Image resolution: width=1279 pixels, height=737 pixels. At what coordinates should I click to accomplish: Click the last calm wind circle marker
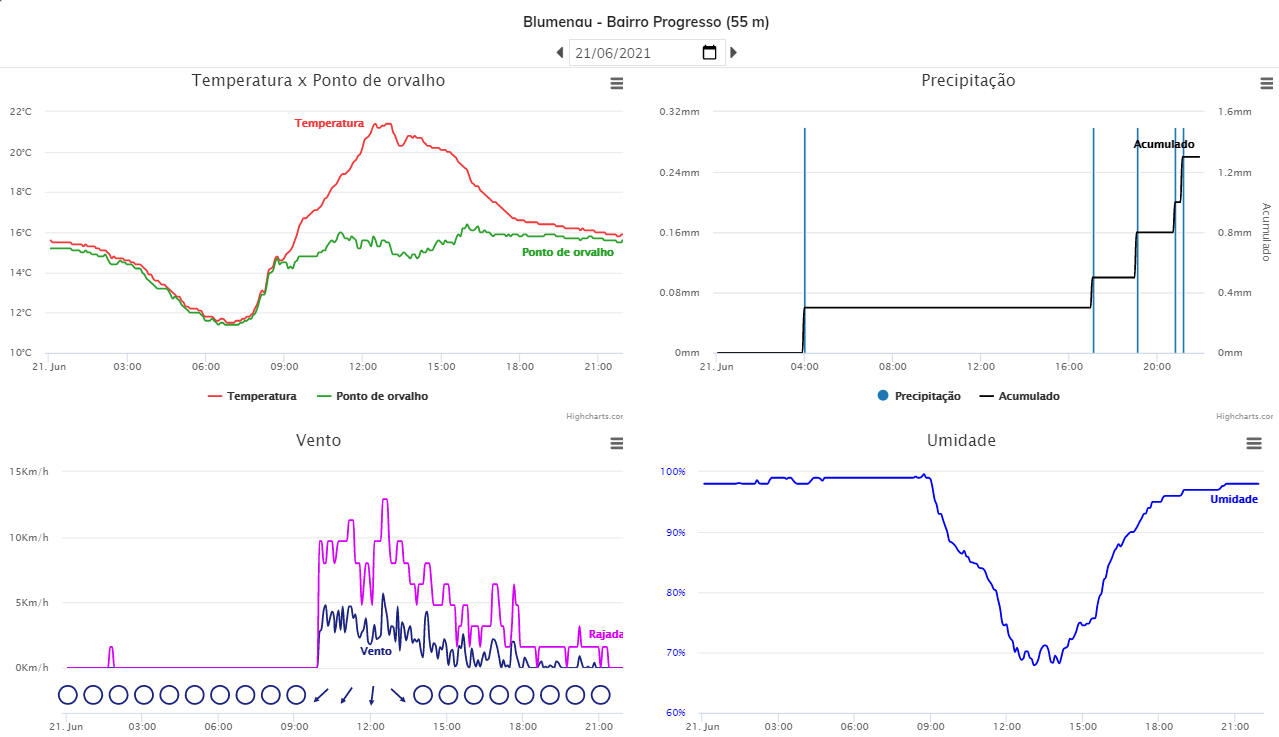pyautogui.click(x=600, y=694)
